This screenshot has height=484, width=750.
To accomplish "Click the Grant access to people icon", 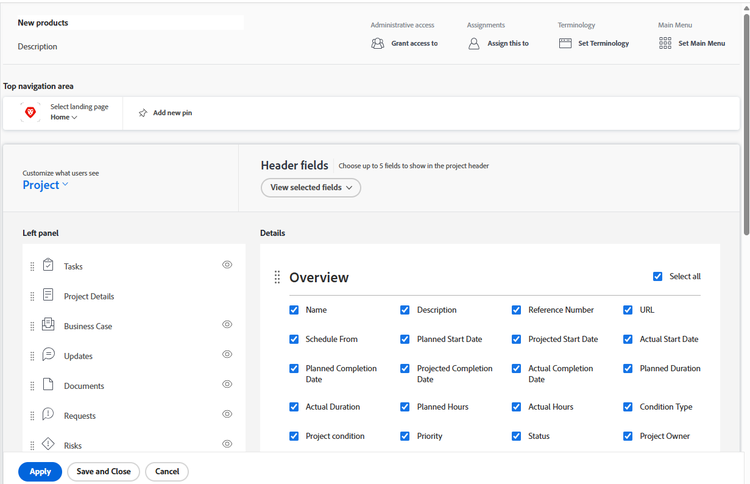I will [377, 43].
